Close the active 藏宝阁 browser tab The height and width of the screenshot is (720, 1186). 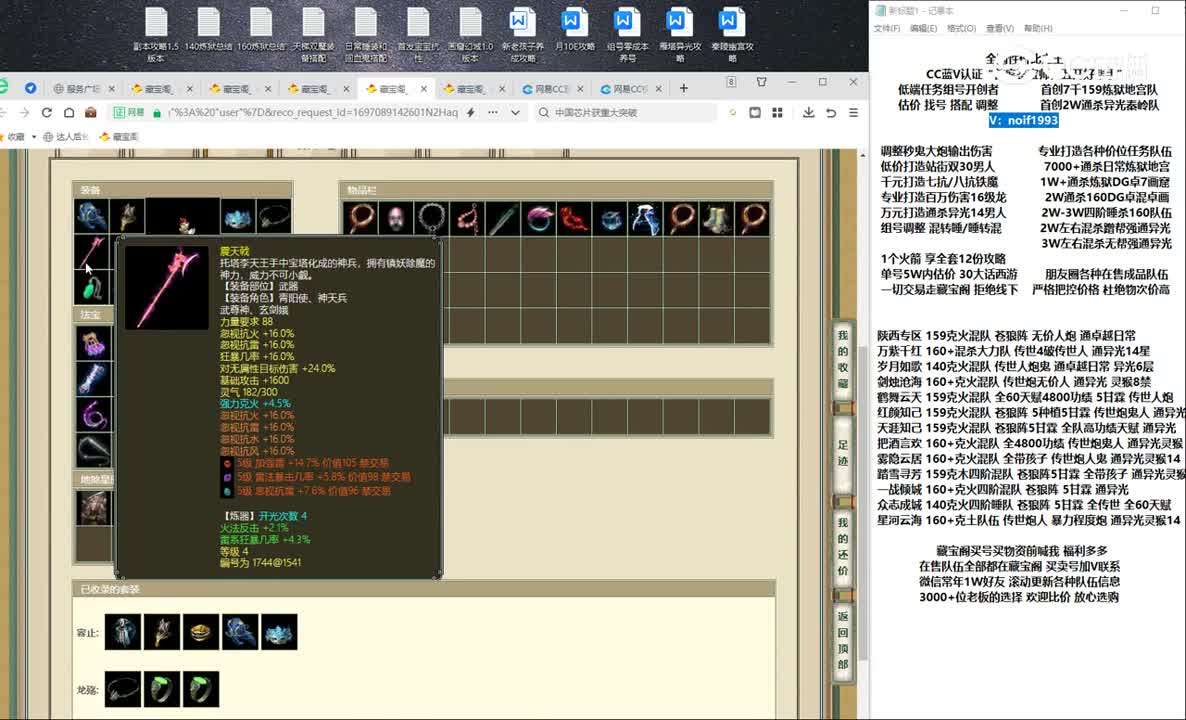pos(424,88)
